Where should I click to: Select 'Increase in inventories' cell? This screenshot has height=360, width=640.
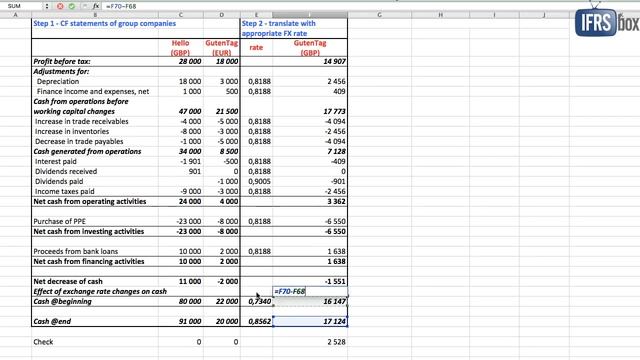[95, 131]
